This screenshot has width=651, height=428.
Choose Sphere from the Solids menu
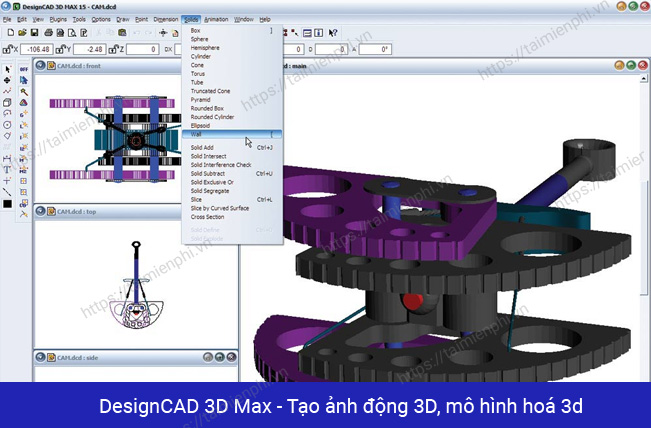click(x=232, y=39)
